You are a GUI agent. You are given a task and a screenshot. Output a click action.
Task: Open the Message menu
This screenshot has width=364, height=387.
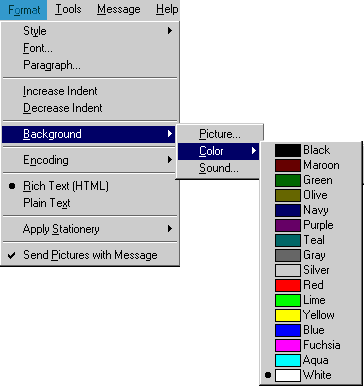click(x=119, y=10)
